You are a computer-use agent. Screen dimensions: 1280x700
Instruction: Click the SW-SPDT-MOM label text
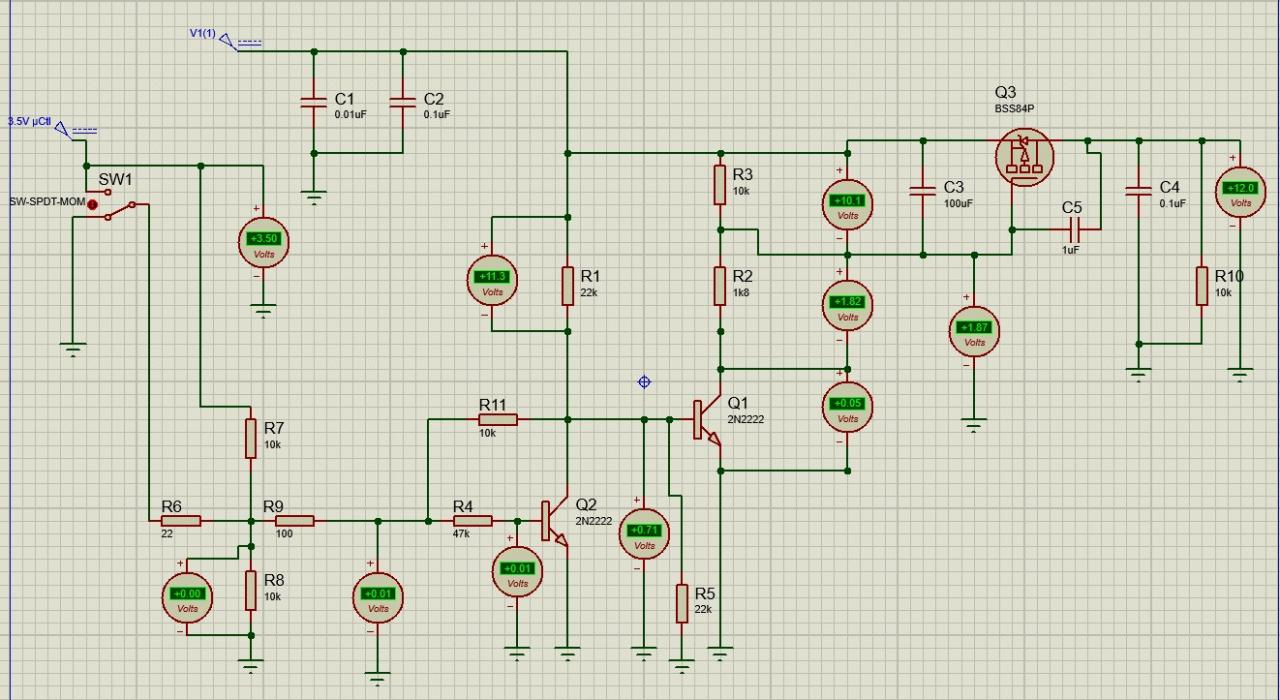48,202
